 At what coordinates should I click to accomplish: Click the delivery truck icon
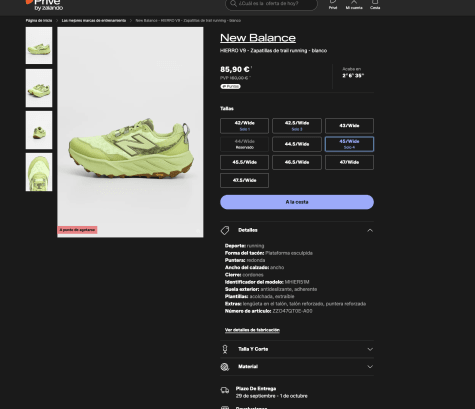click(x=225, y=390)
